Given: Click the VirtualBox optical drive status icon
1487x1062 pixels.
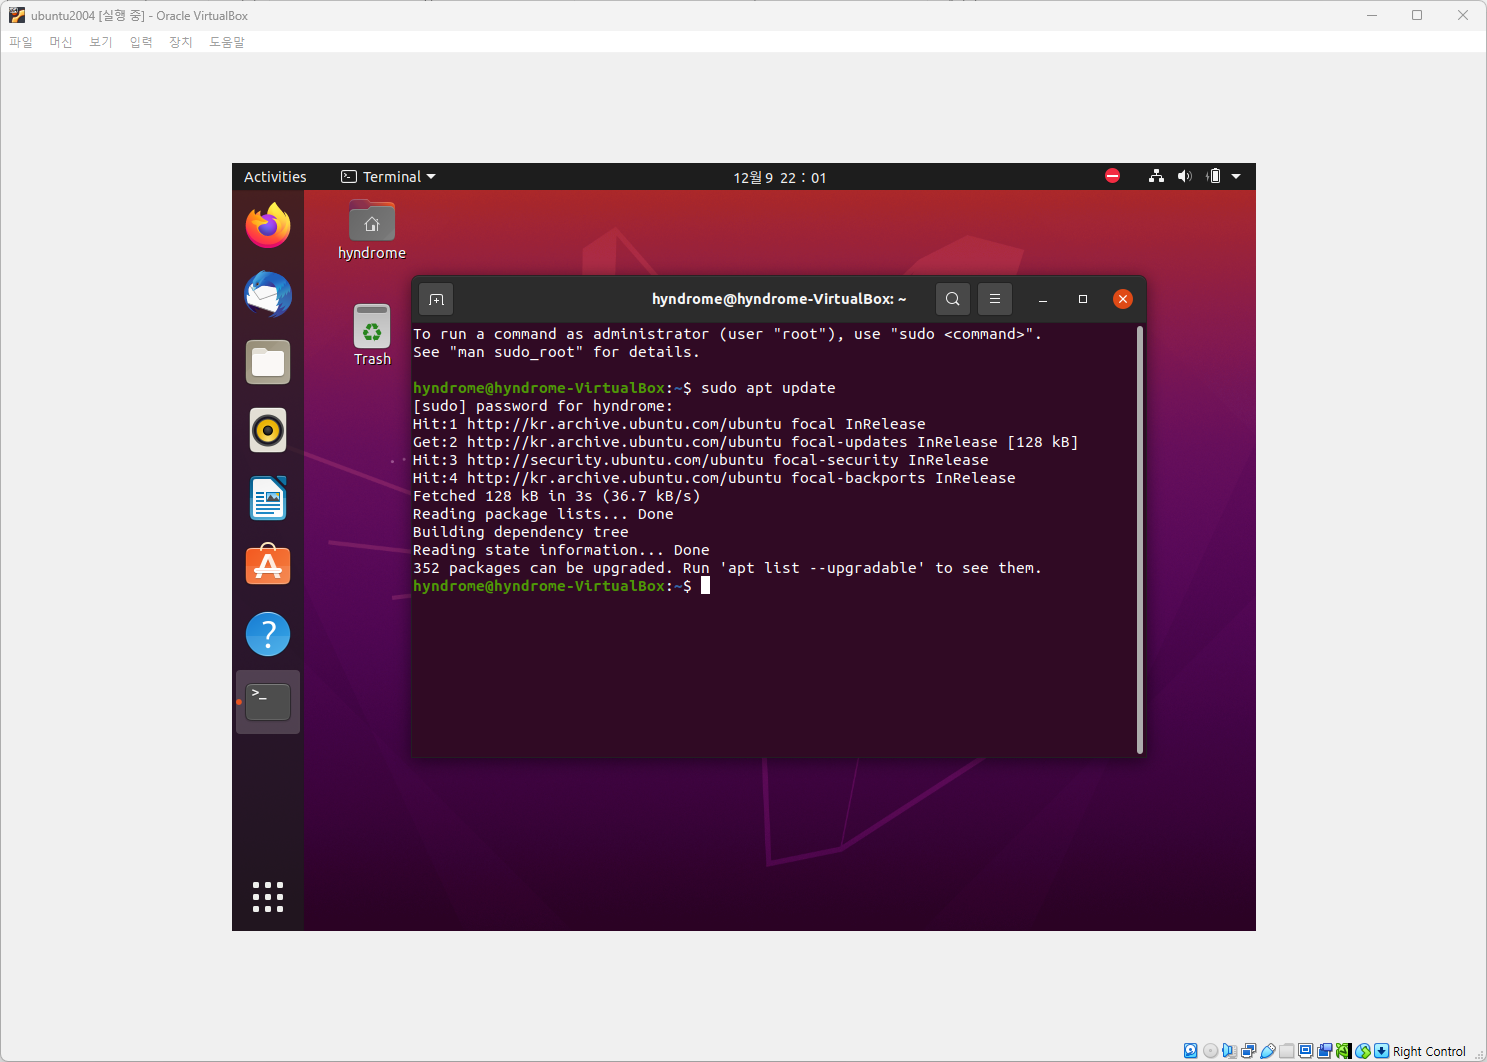Looking at the screenshot, I should (1210, 1051).
